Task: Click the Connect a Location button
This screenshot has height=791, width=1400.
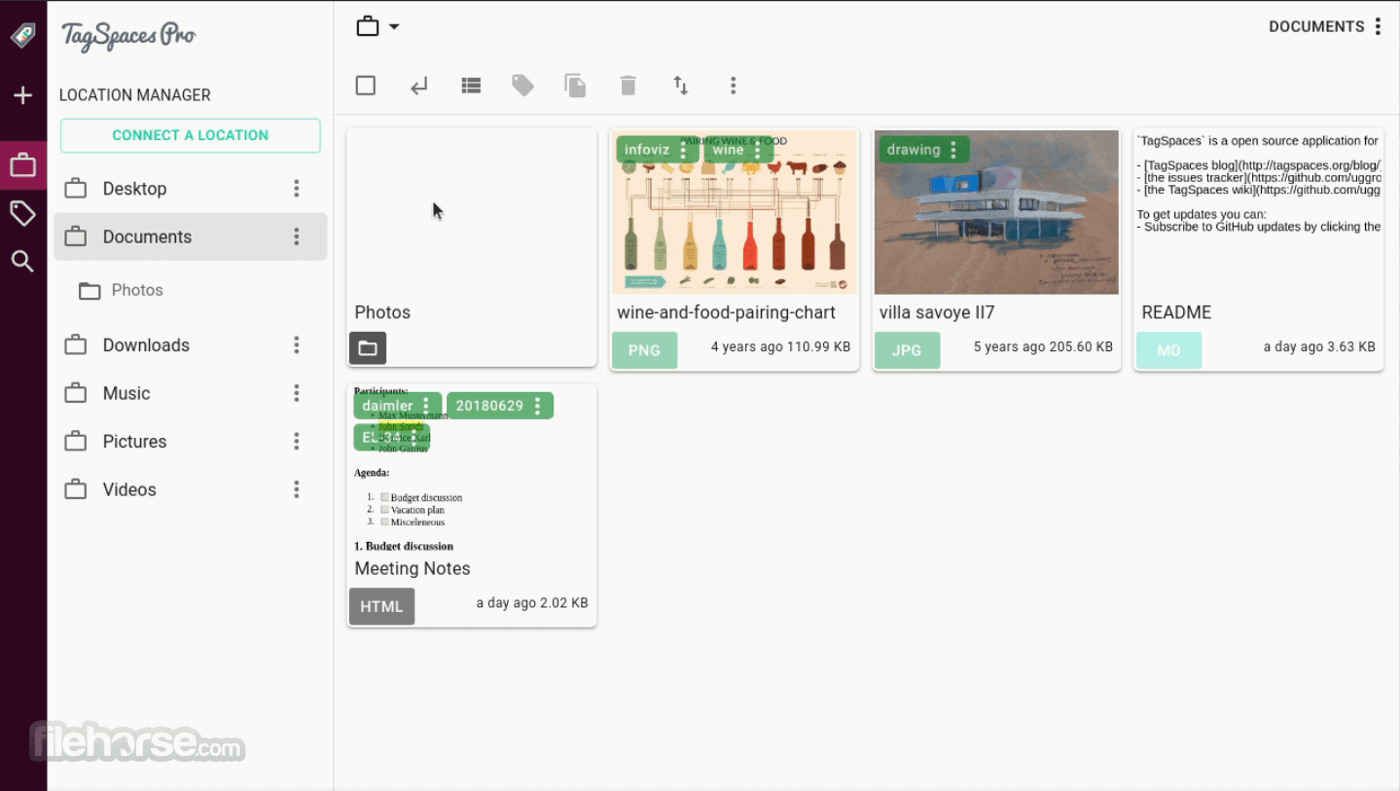Action: [x=190, y=136]
